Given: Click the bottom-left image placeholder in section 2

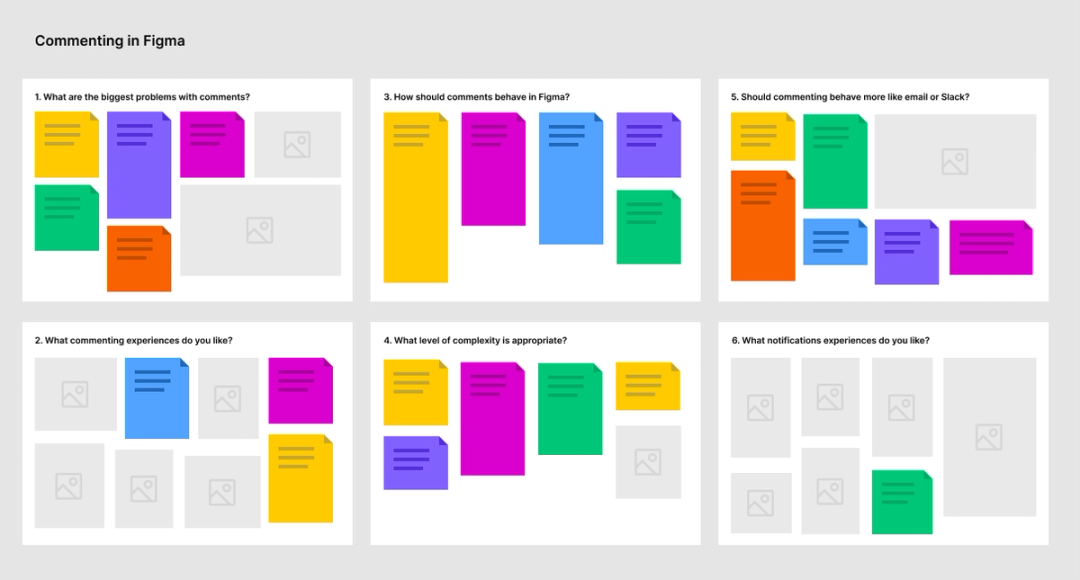Looking at the screenshot, I should point(69,487).
